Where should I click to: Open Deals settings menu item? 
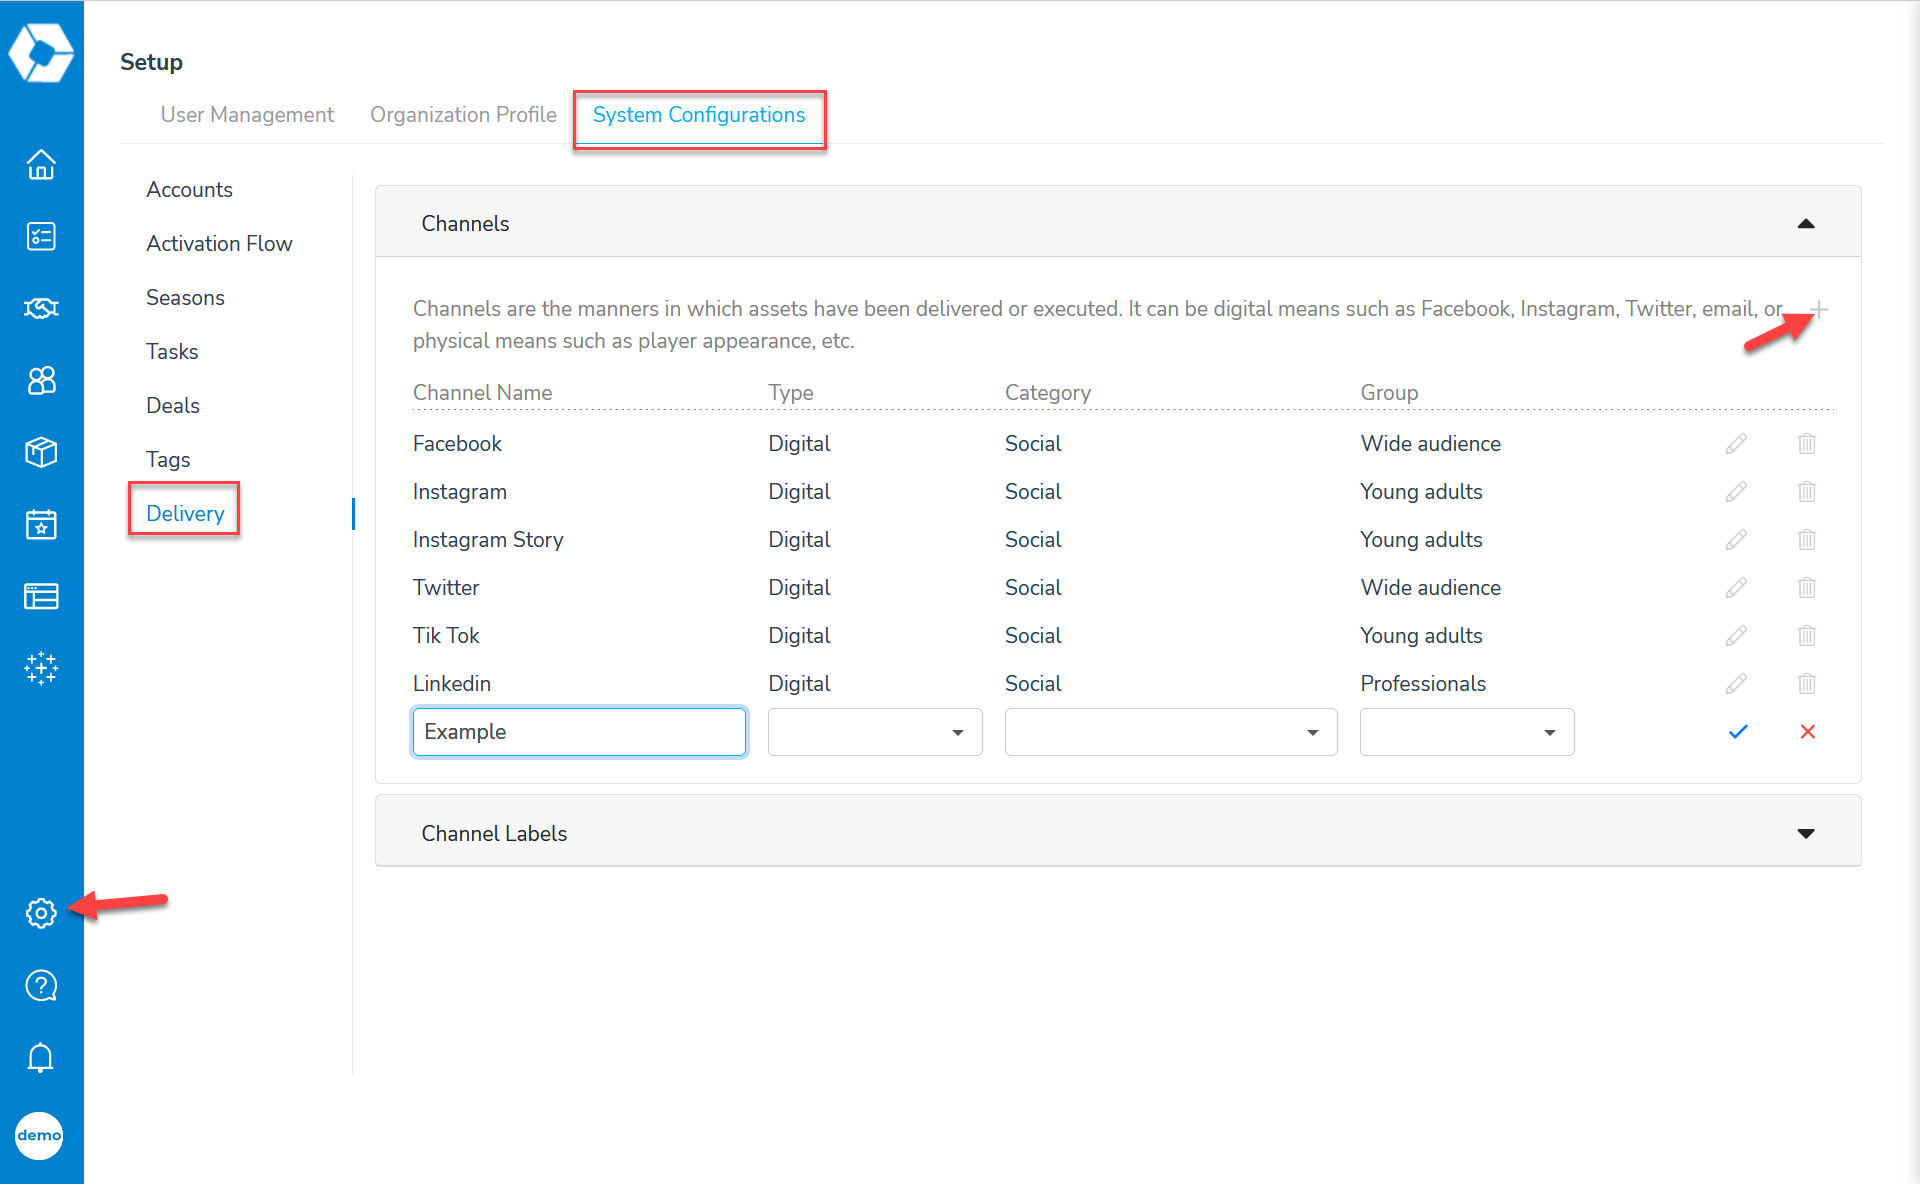tap(173, 406)
